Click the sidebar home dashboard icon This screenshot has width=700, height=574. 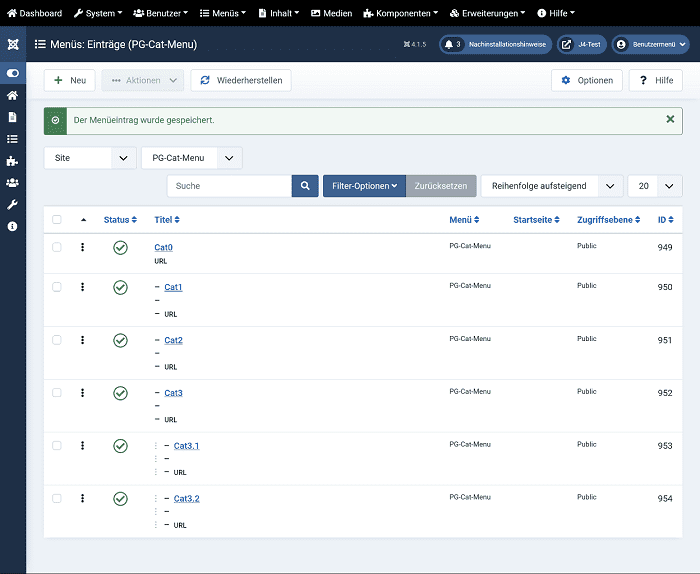point(12,95)
